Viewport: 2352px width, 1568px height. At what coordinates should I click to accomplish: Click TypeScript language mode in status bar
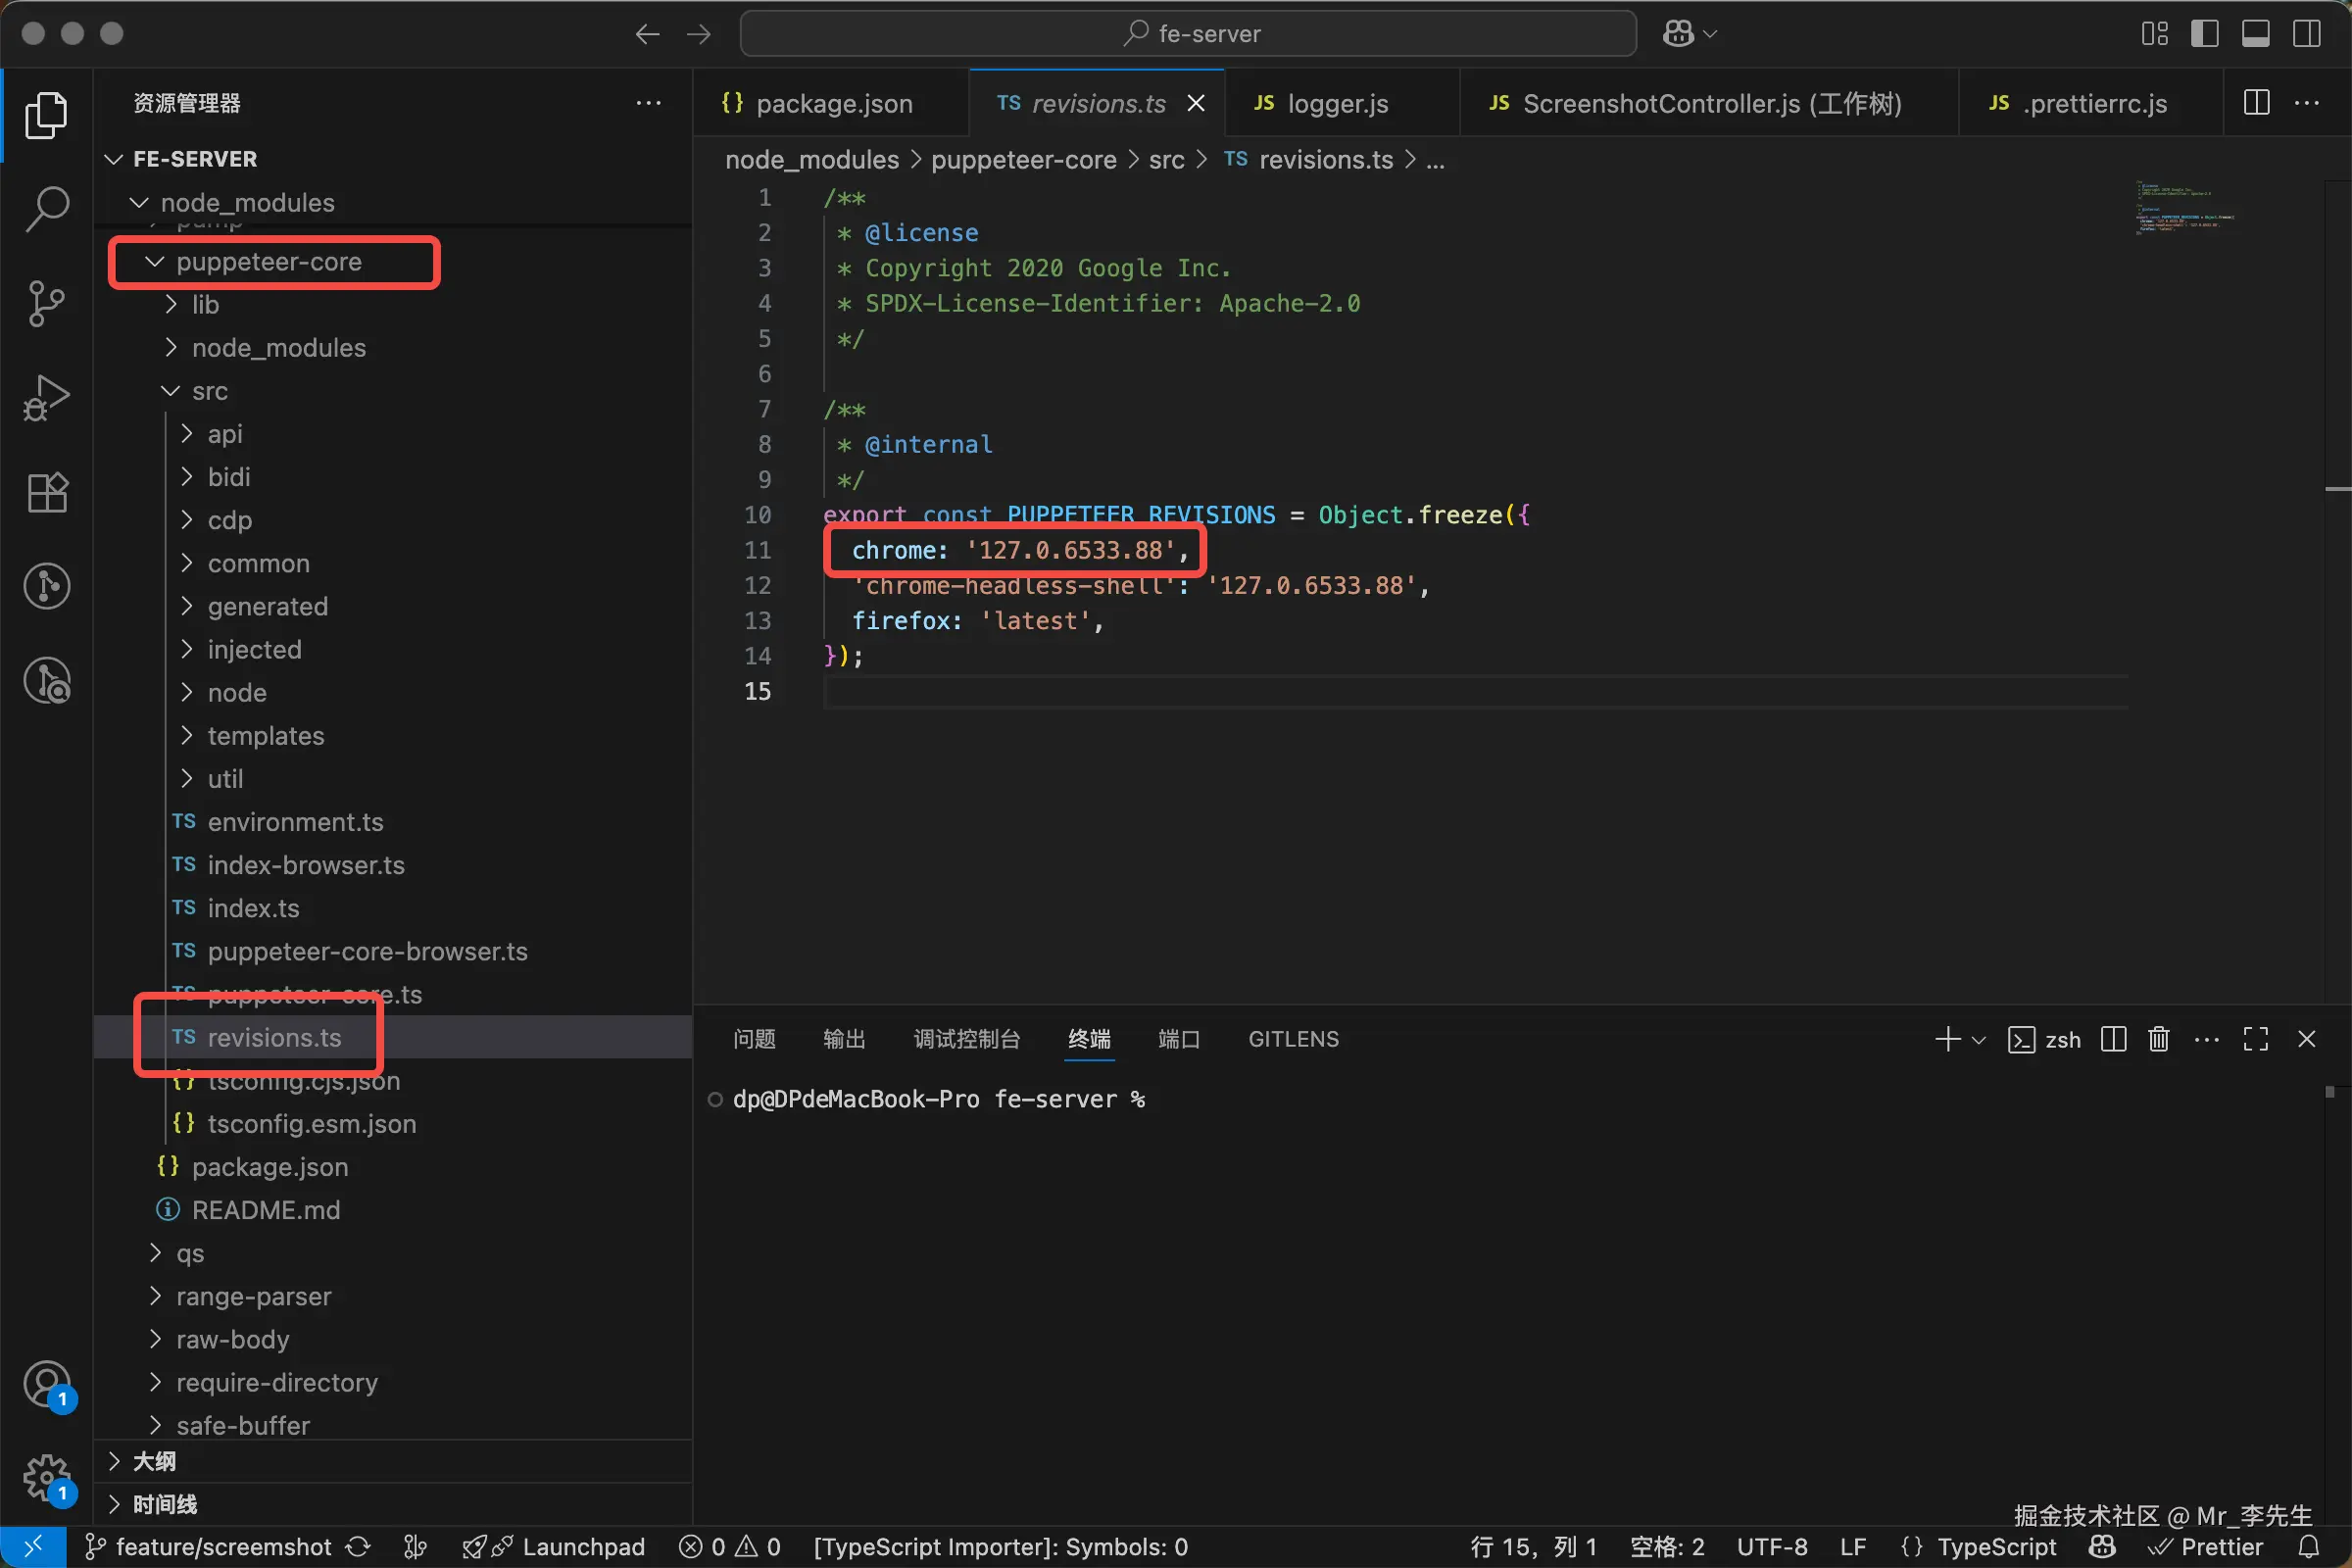click(x=1995, y=1547)
